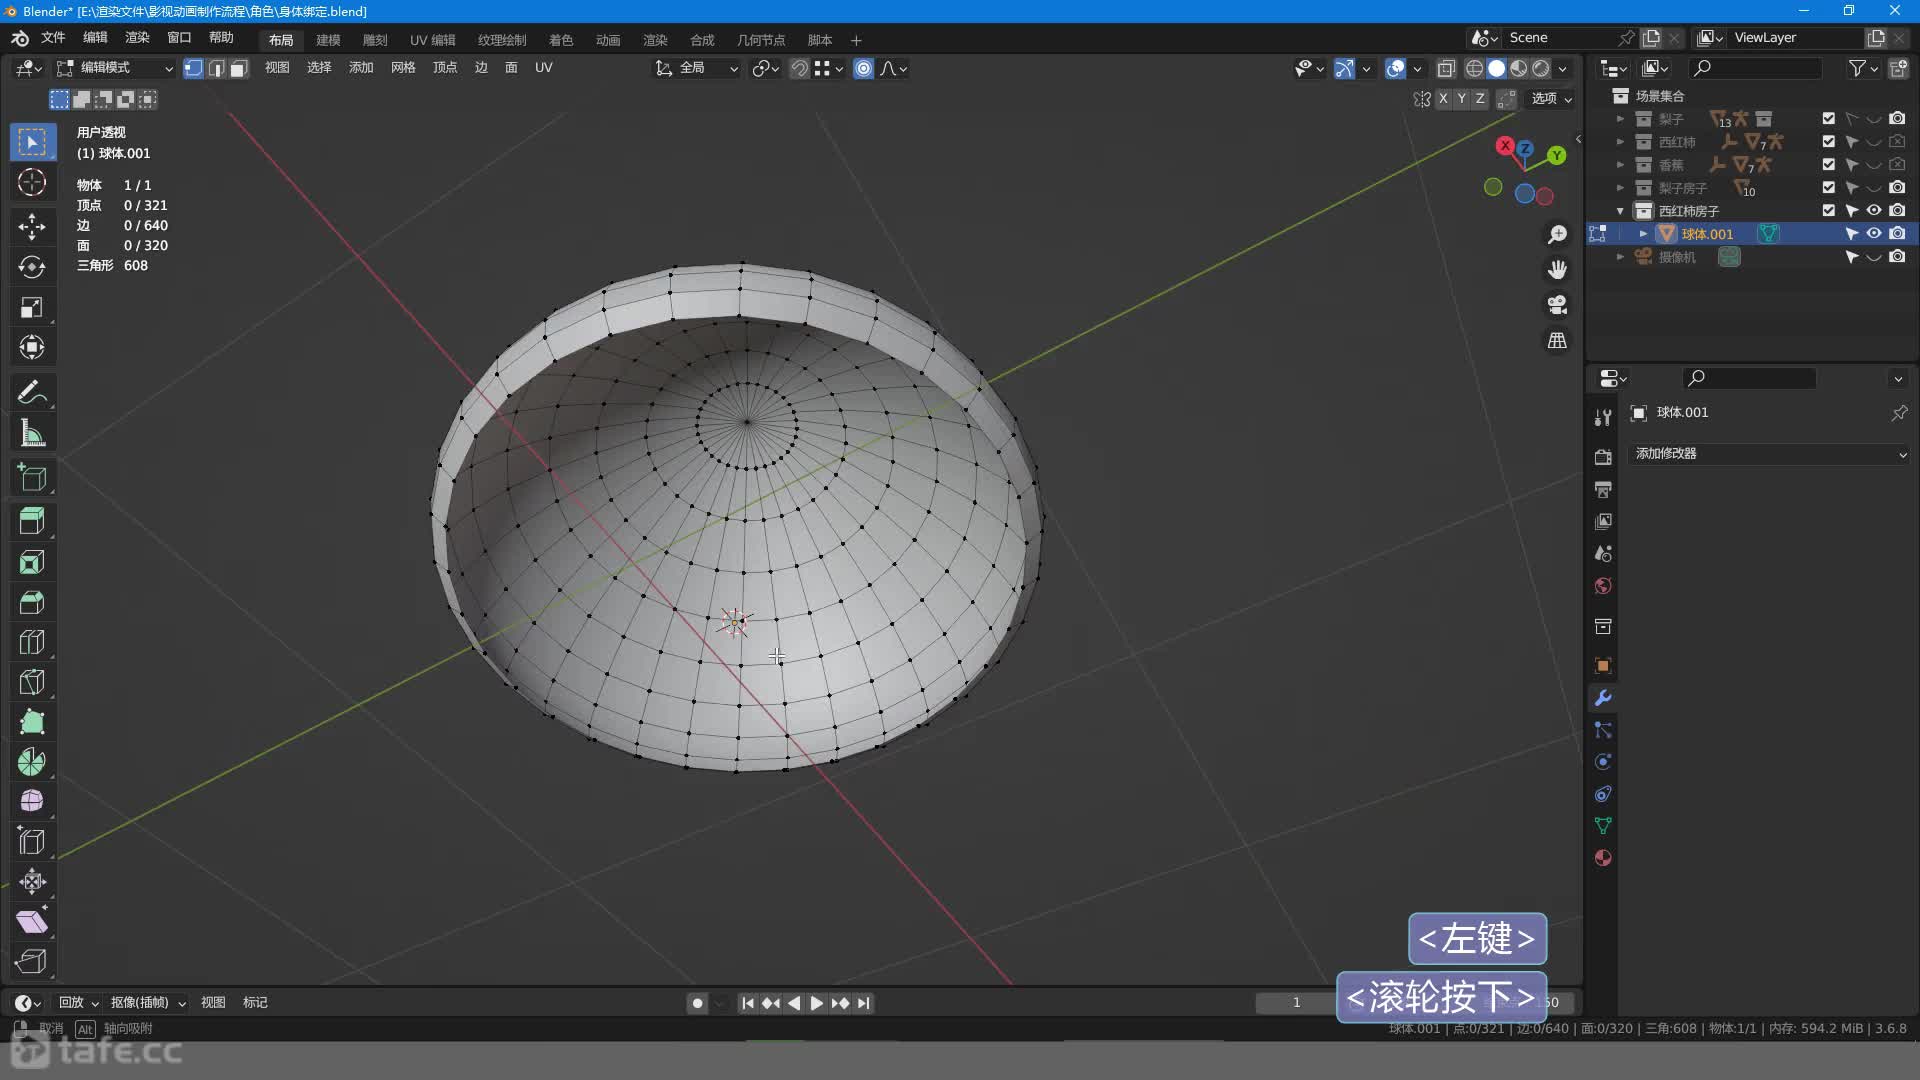Screen dimensions: 1920x1080
Task: Toggle X-ray transparency display
Action: (1446, 68)
